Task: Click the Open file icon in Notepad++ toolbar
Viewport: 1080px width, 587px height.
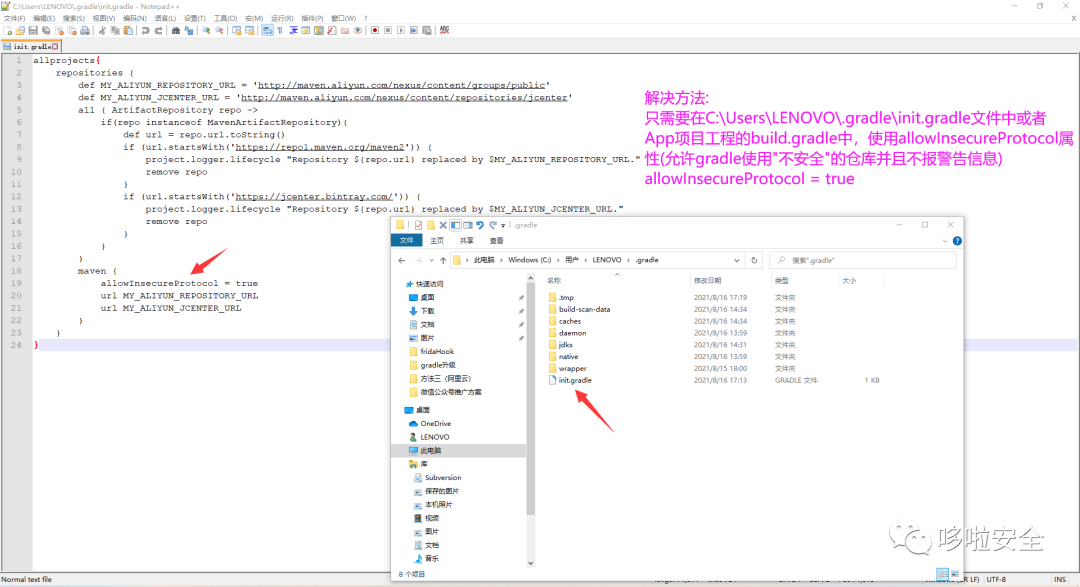Action: pos(20,30)
